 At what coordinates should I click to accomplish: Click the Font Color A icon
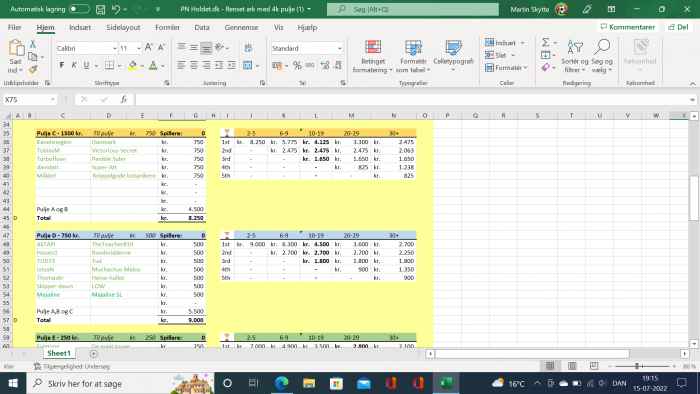pyautogui.click(x=153, y=66)
